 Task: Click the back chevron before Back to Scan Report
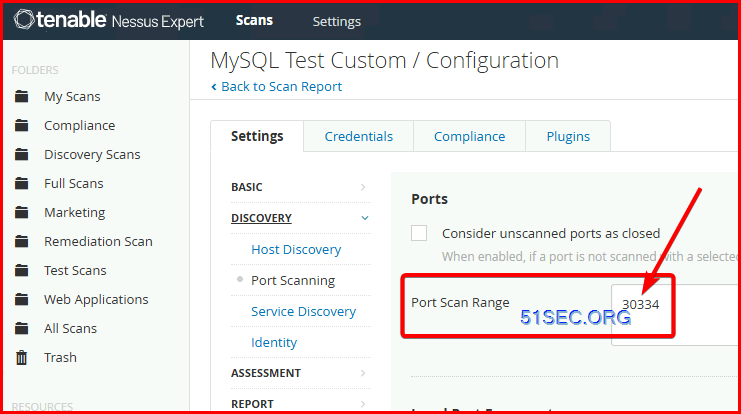pyautogui.click(x=214, y=87)
